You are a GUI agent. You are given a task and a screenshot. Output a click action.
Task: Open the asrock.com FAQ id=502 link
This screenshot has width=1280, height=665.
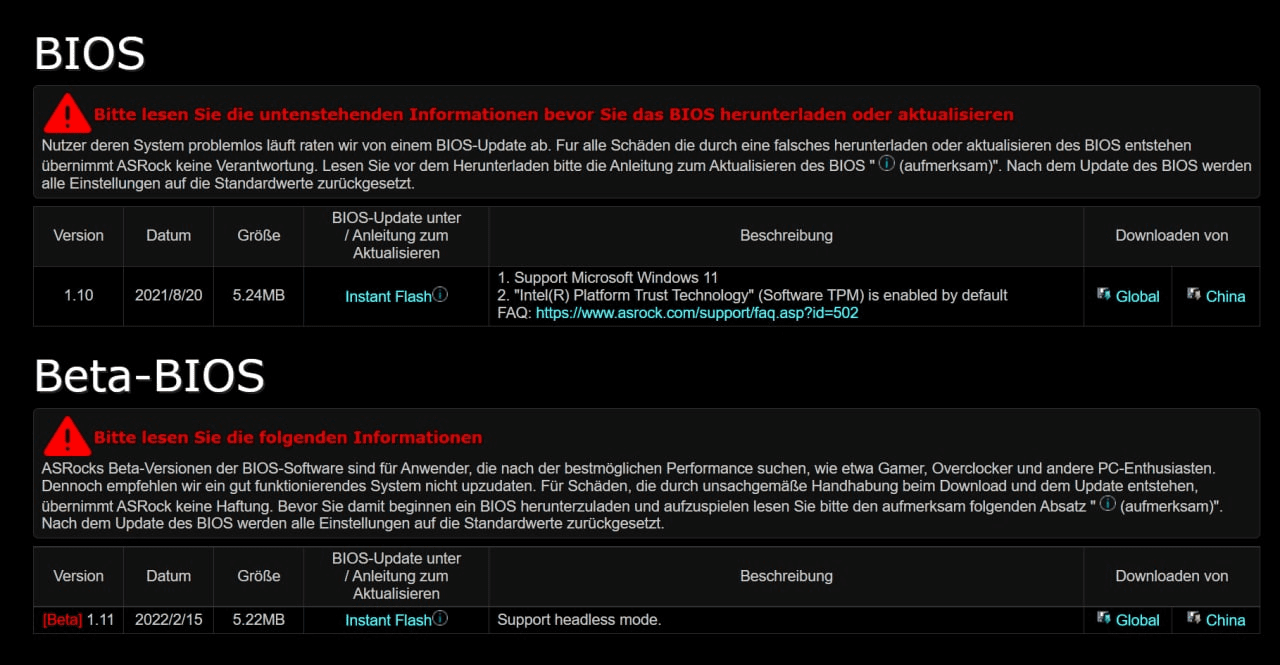tap(697, 313)
